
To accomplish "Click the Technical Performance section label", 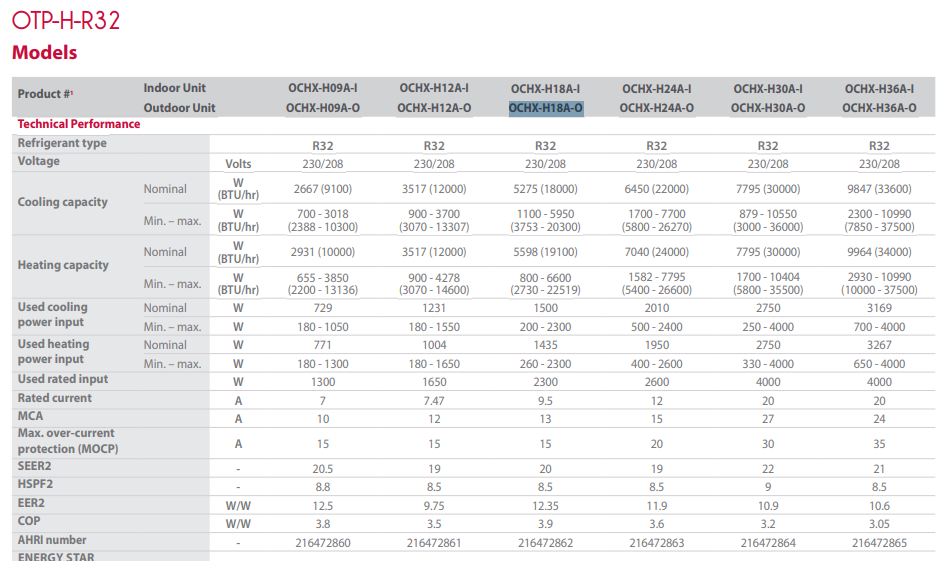I will tap(79, 124).
